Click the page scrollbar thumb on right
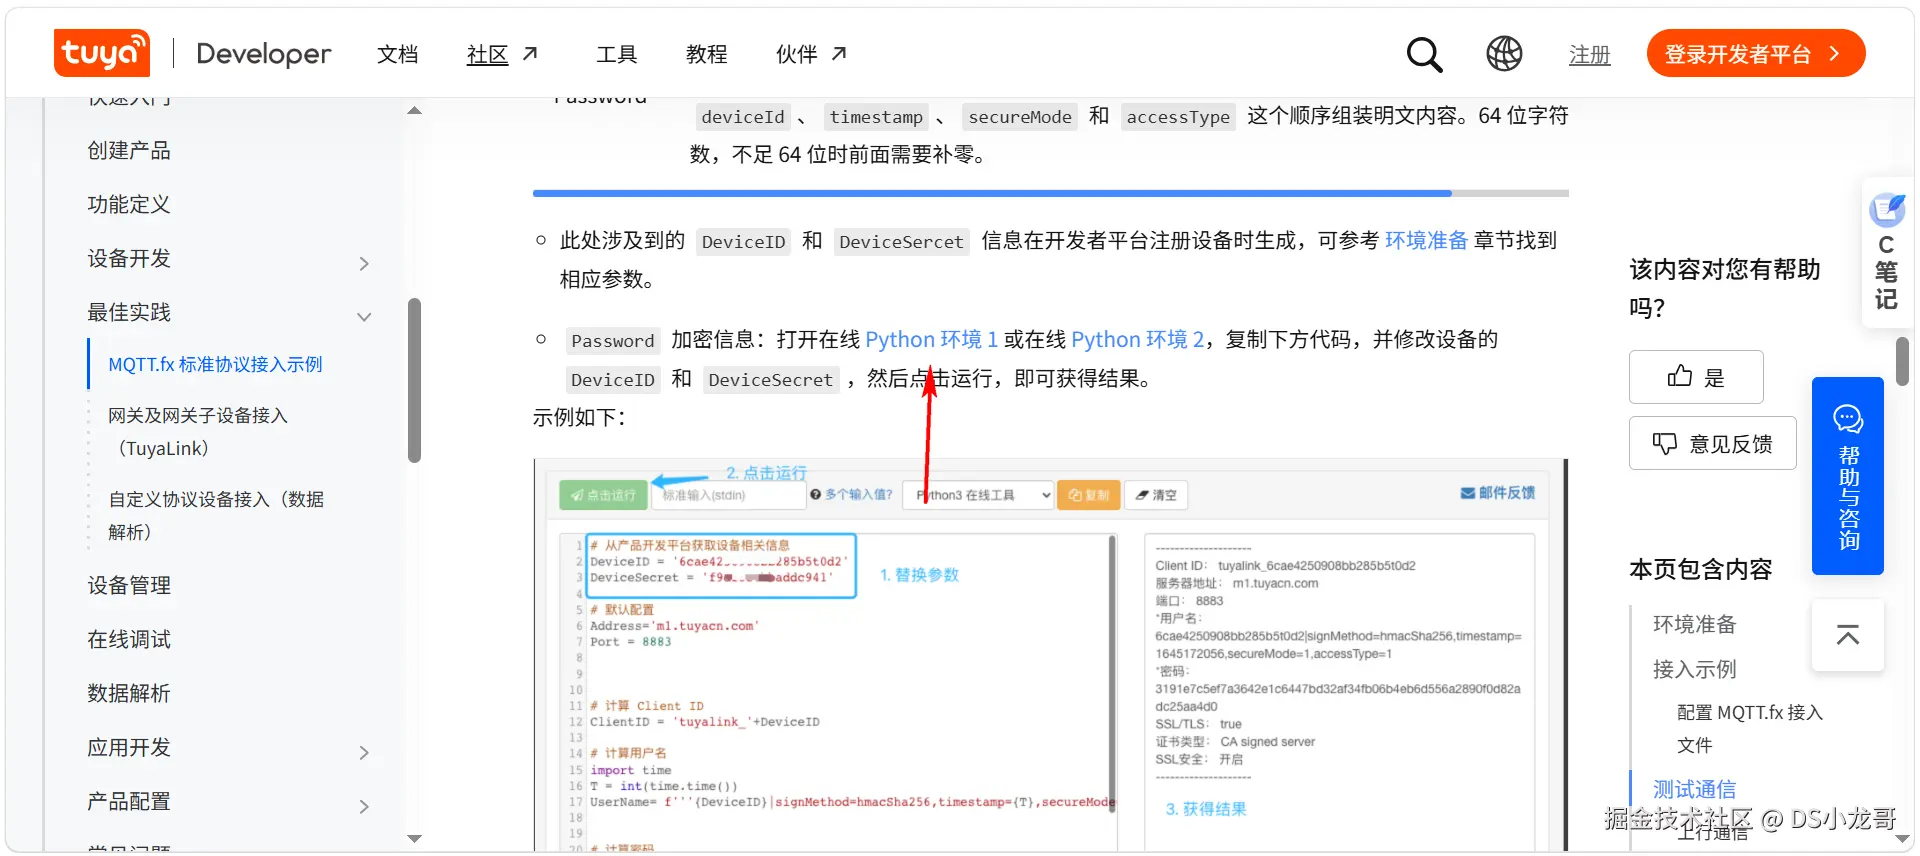The height and width of the screenshot is (856, 1920). 1902,361
